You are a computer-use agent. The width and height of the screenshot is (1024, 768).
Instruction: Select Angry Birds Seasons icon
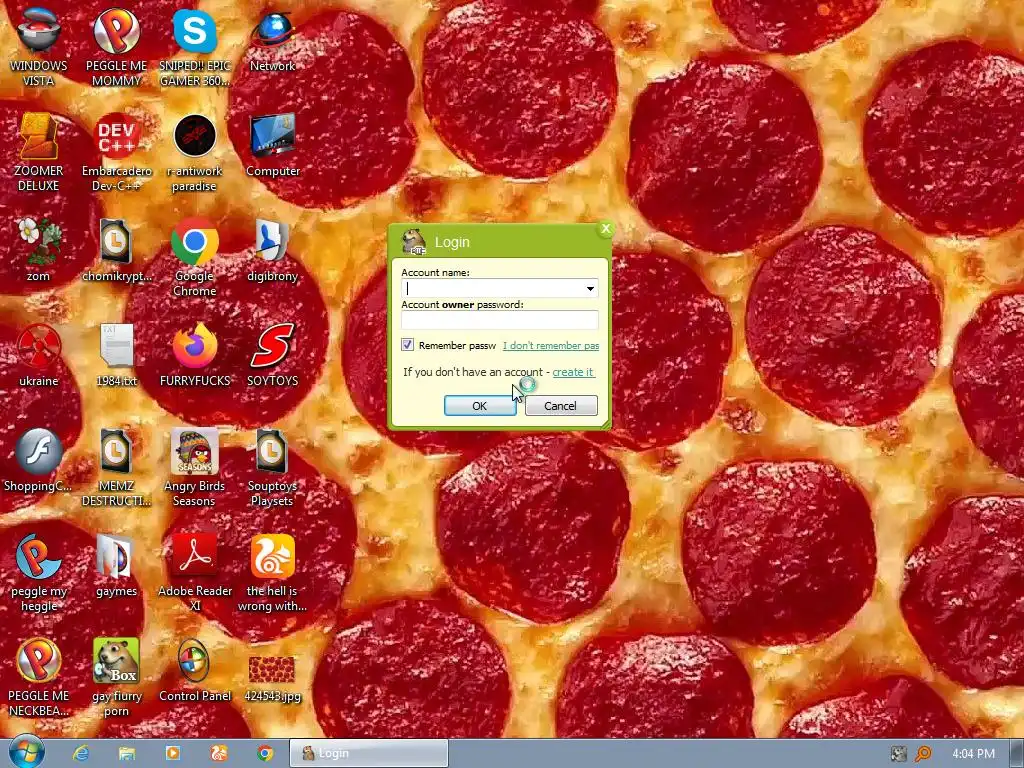195,466
